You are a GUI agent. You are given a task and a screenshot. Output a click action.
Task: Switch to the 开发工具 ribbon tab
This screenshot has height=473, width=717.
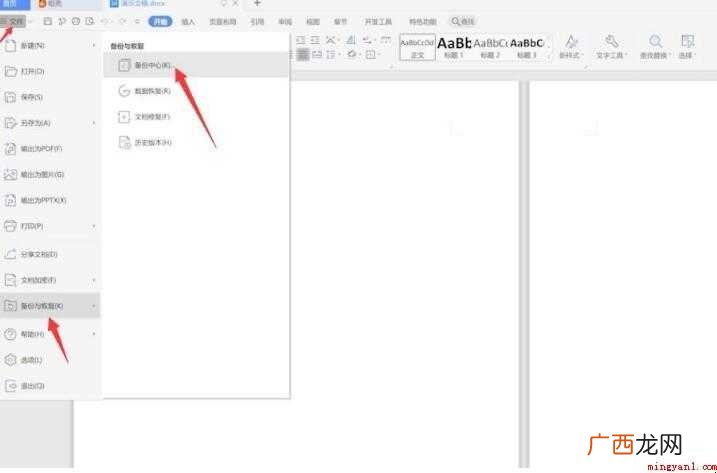coord(378,22)
